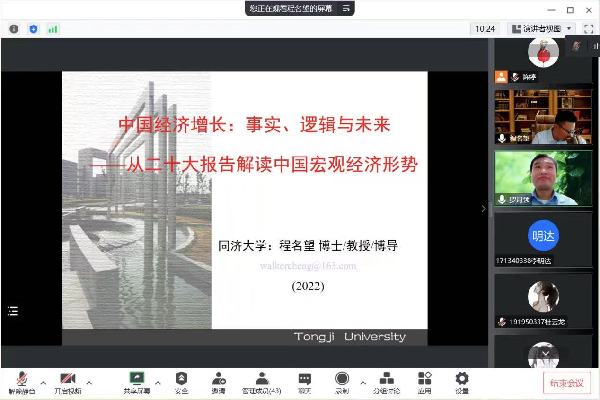The width and height of the screenshot is (600, 400).
Task: Open the Manage Members panel
Action: coord(261,380)
